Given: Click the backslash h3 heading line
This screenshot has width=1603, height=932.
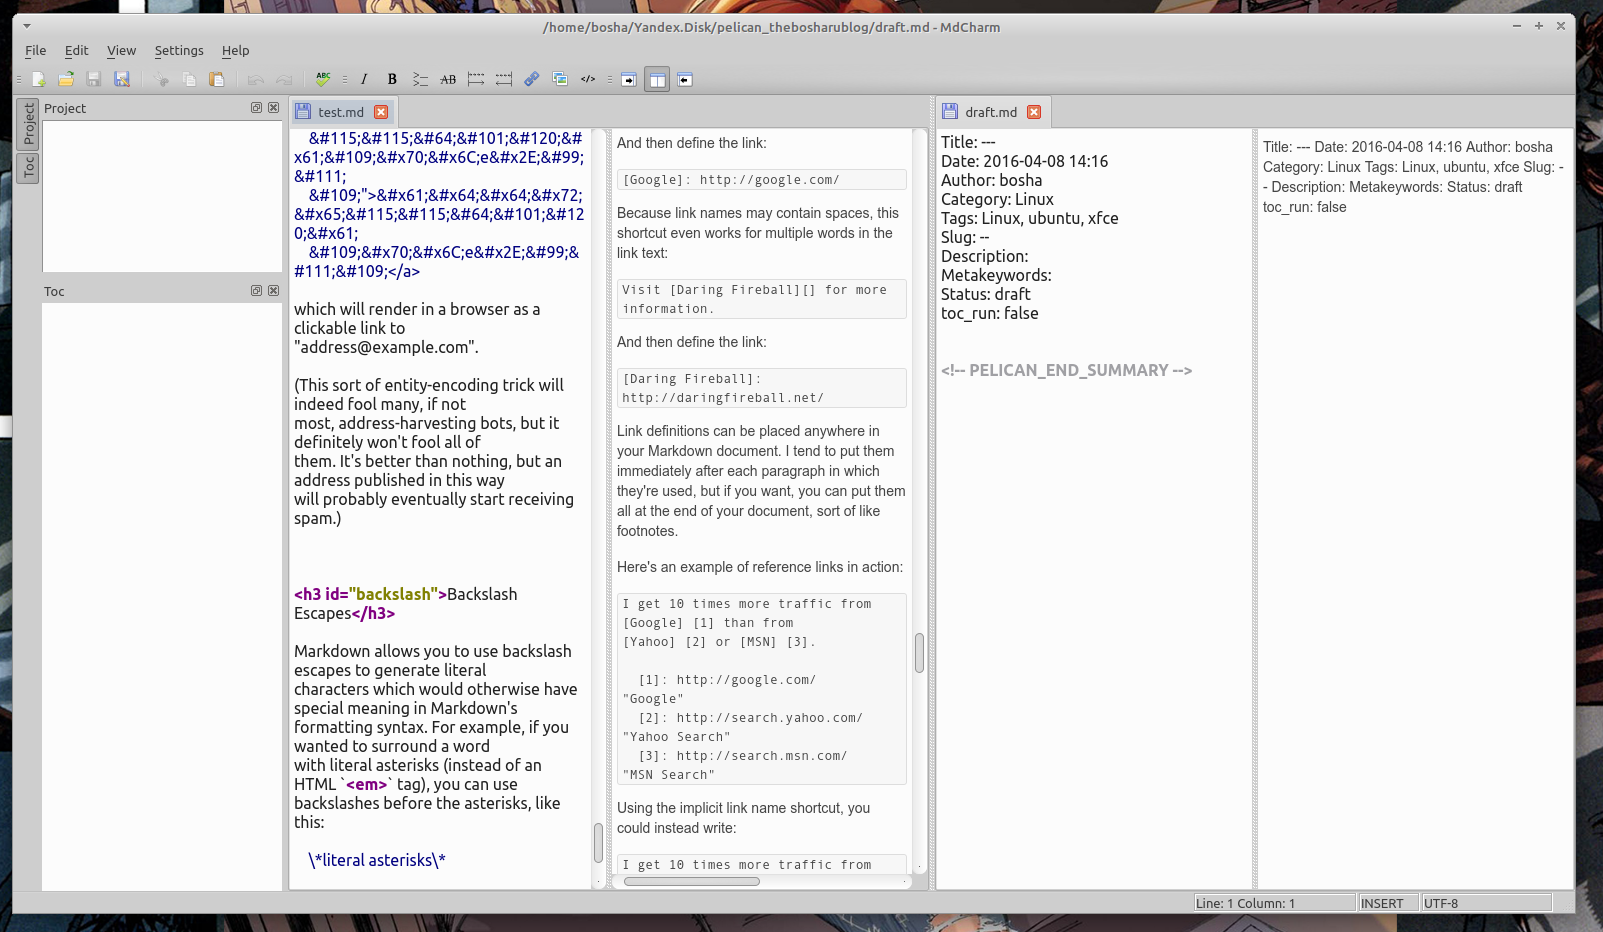Looking at the screenshot, I should coord(406,603).
